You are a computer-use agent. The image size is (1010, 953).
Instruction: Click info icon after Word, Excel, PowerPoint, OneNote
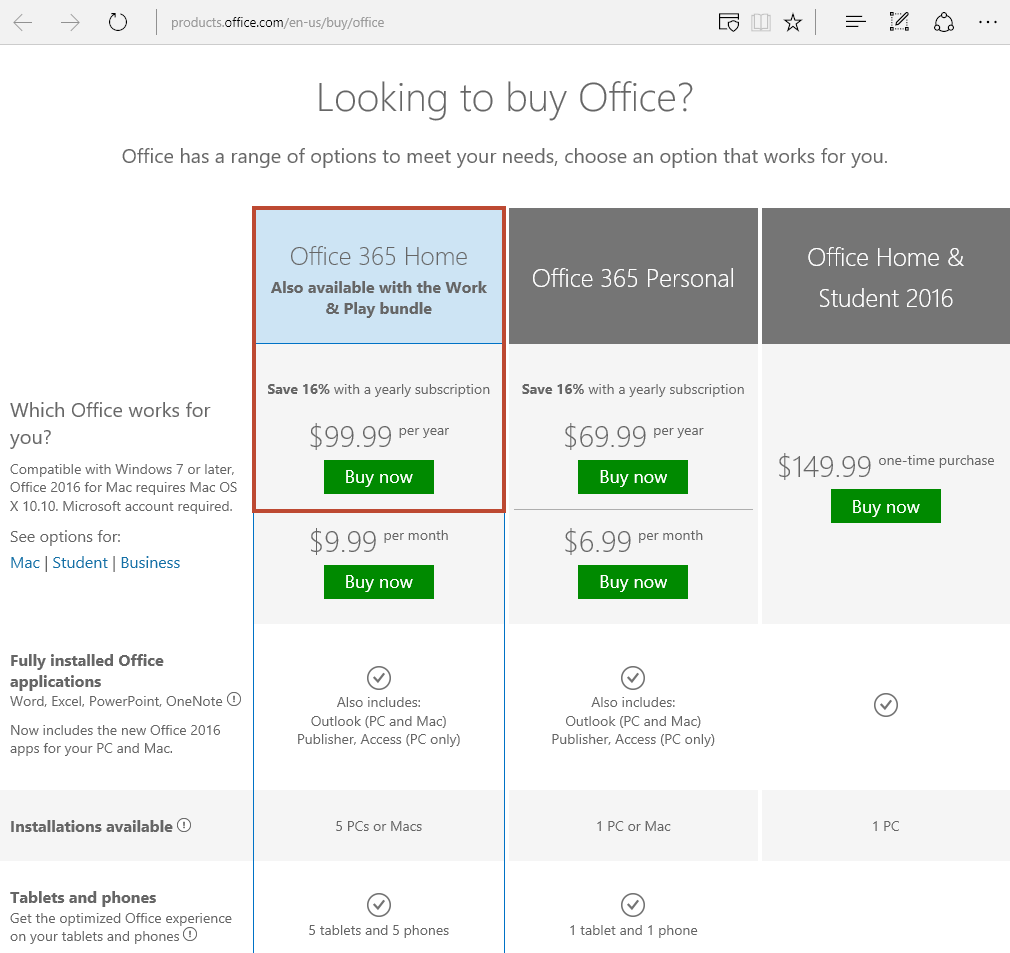coord(234,699)
